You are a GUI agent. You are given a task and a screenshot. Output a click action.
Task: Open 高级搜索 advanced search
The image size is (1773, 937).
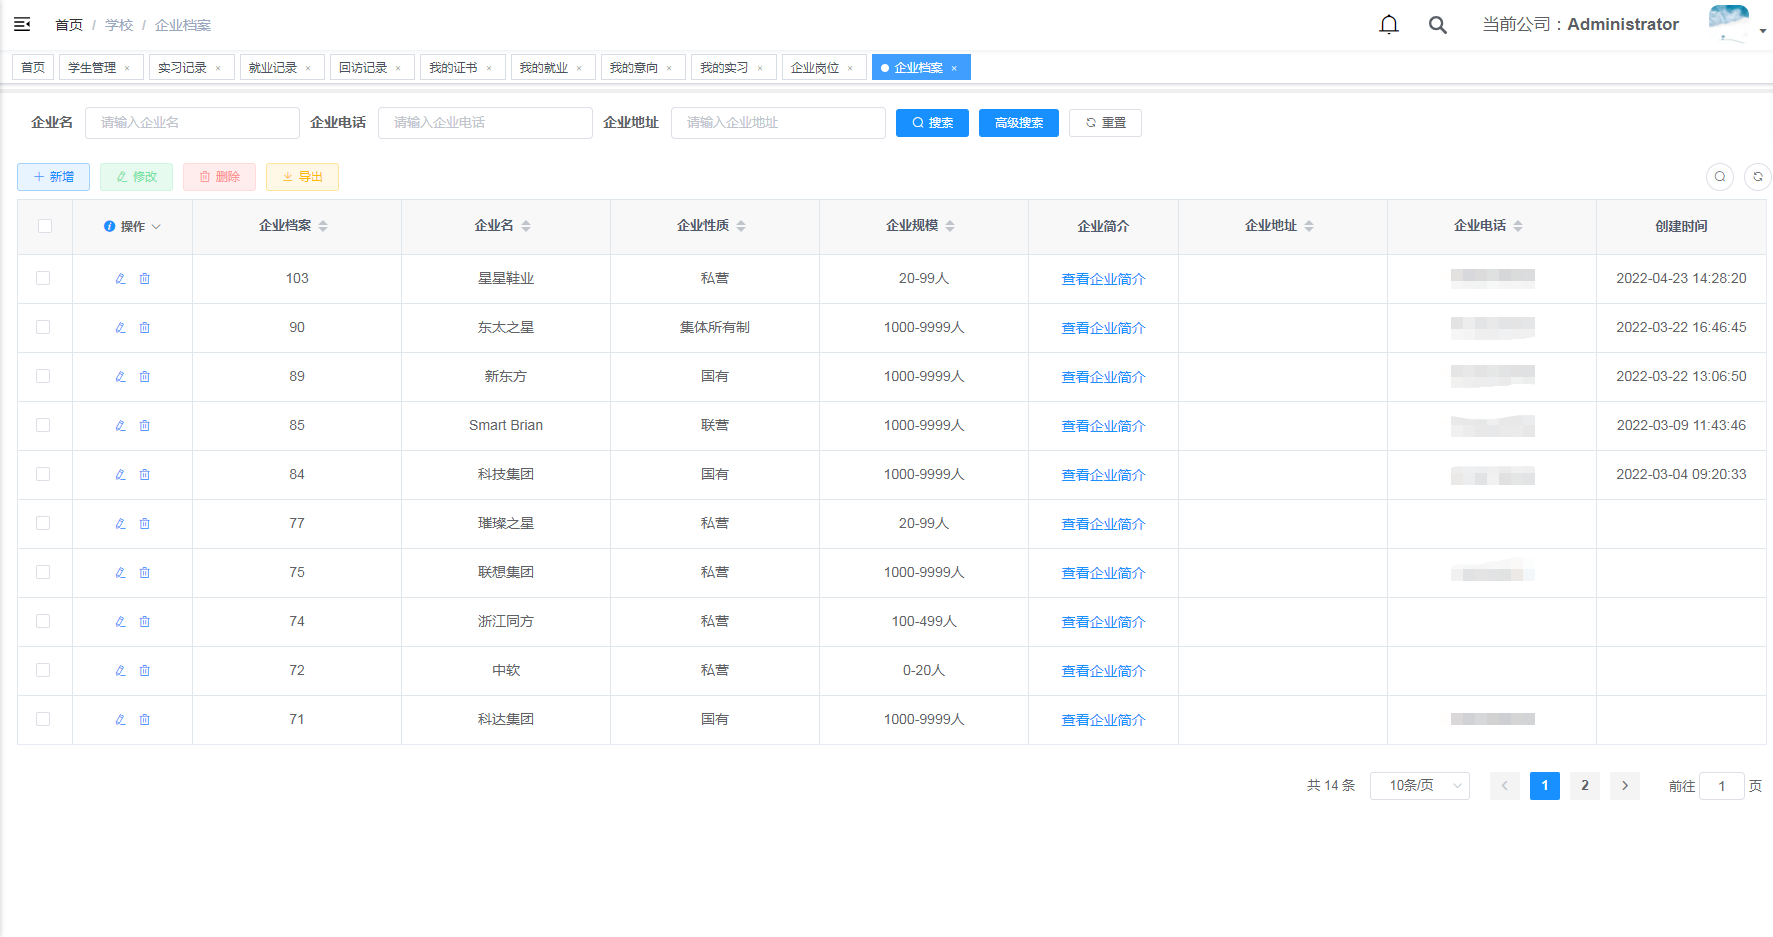1019,123
